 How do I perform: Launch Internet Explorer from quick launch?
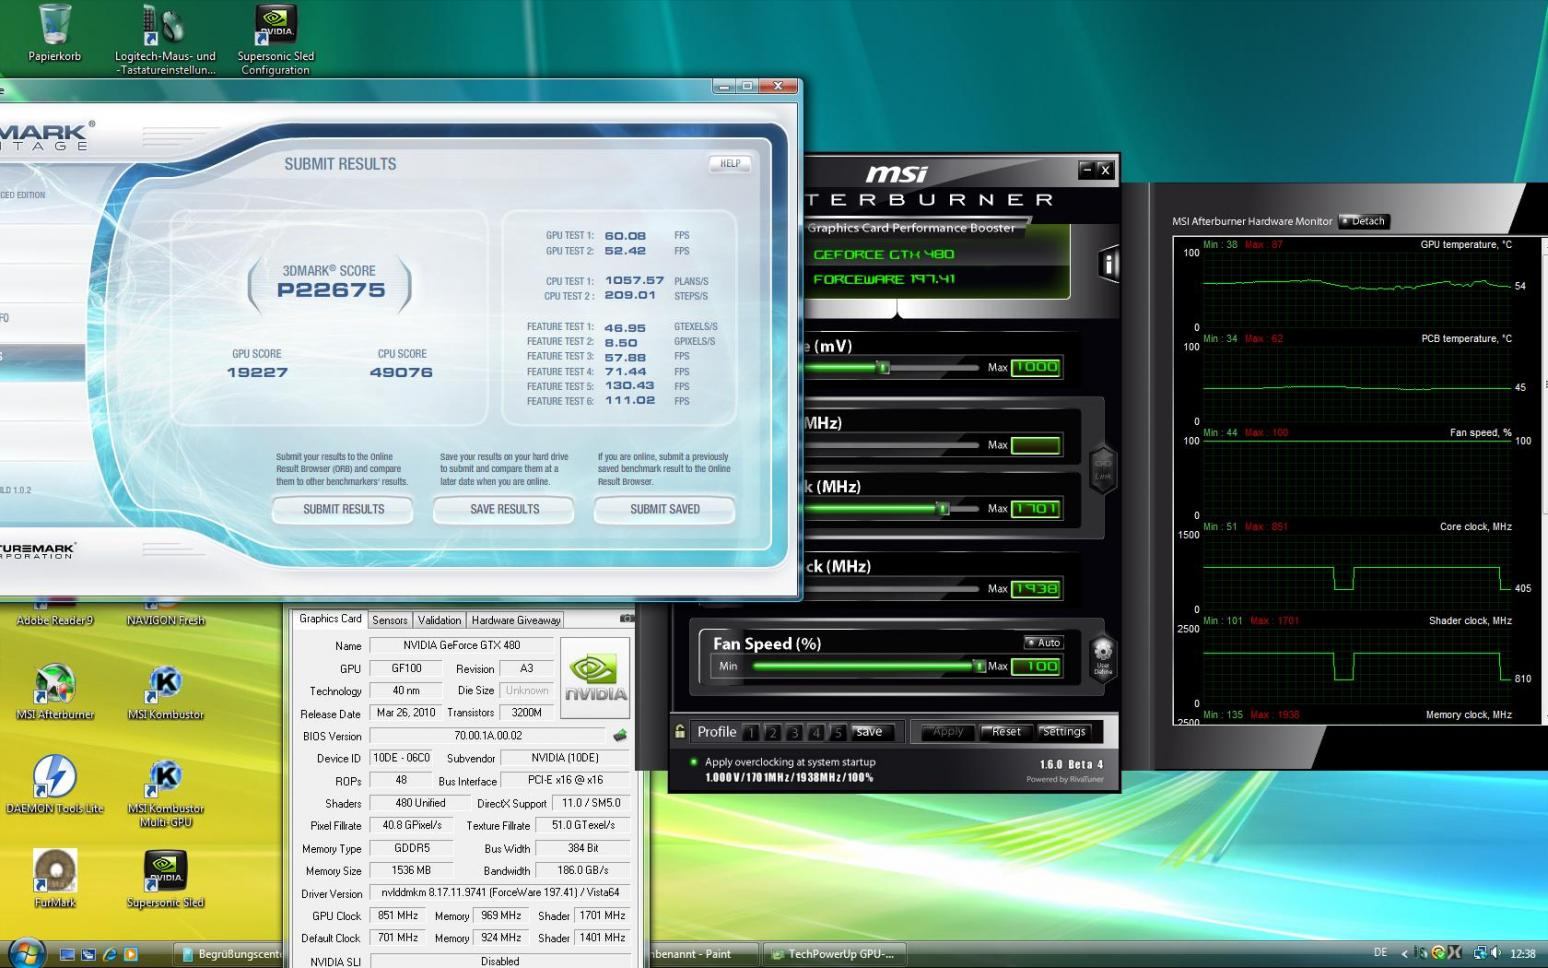[x=110, y=954]
